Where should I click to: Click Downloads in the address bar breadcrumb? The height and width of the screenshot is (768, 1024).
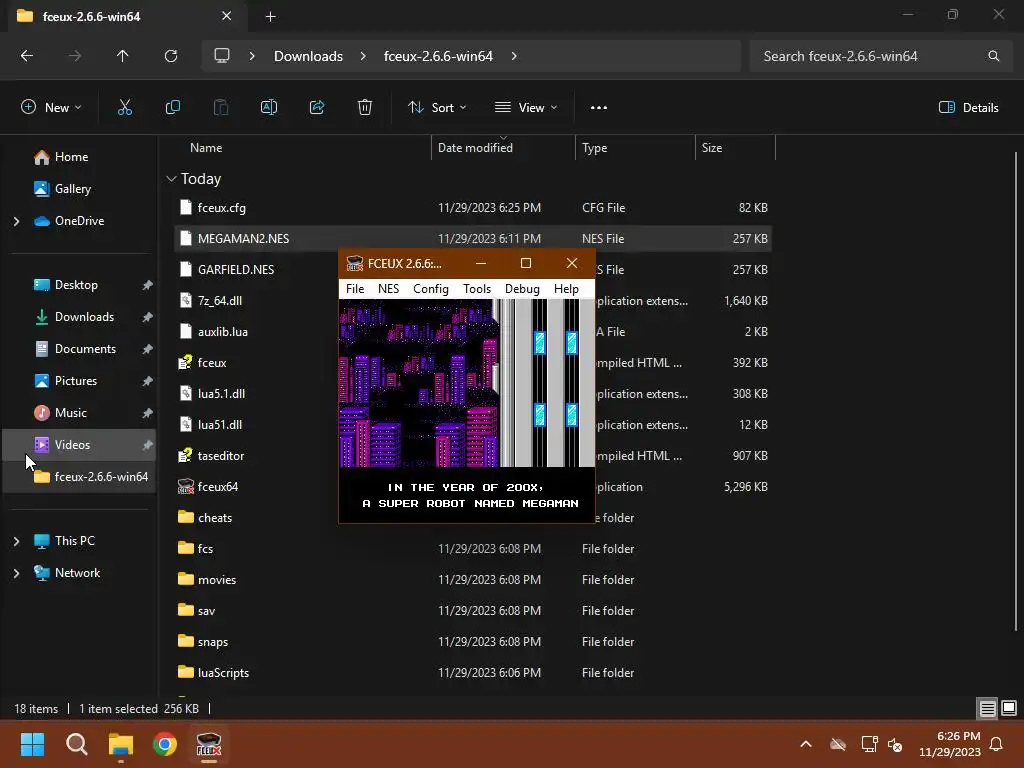(x=308, y=56)
